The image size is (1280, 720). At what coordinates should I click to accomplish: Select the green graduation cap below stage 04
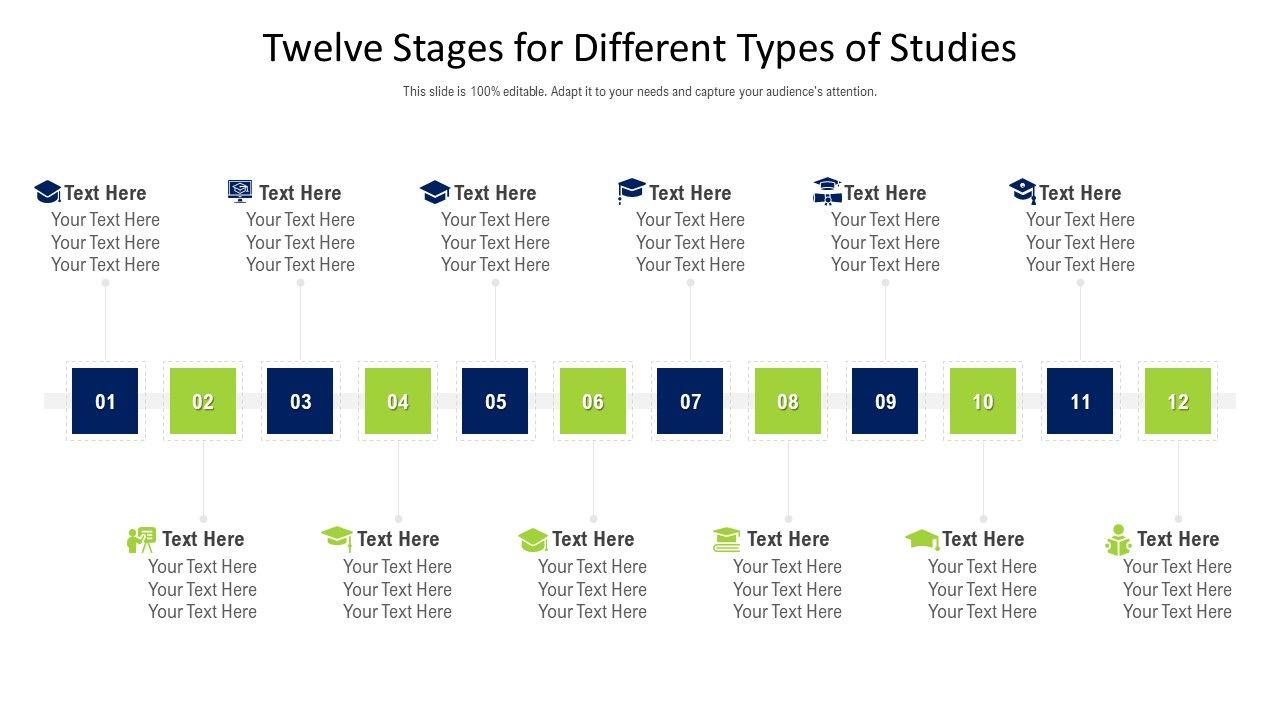coord(337,538)
